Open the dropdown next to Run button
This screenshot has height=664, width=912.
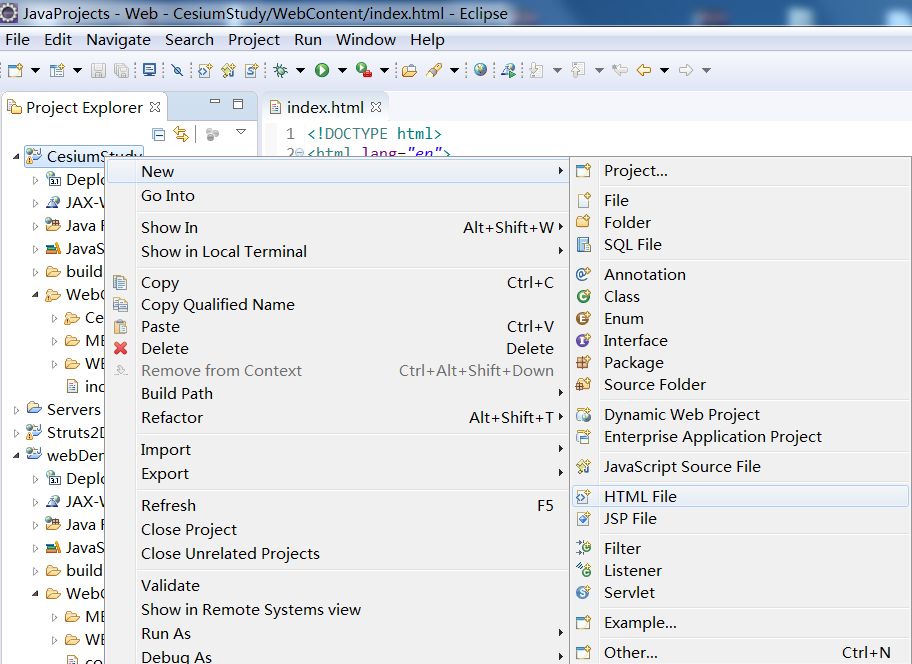[x=343, y=70]
